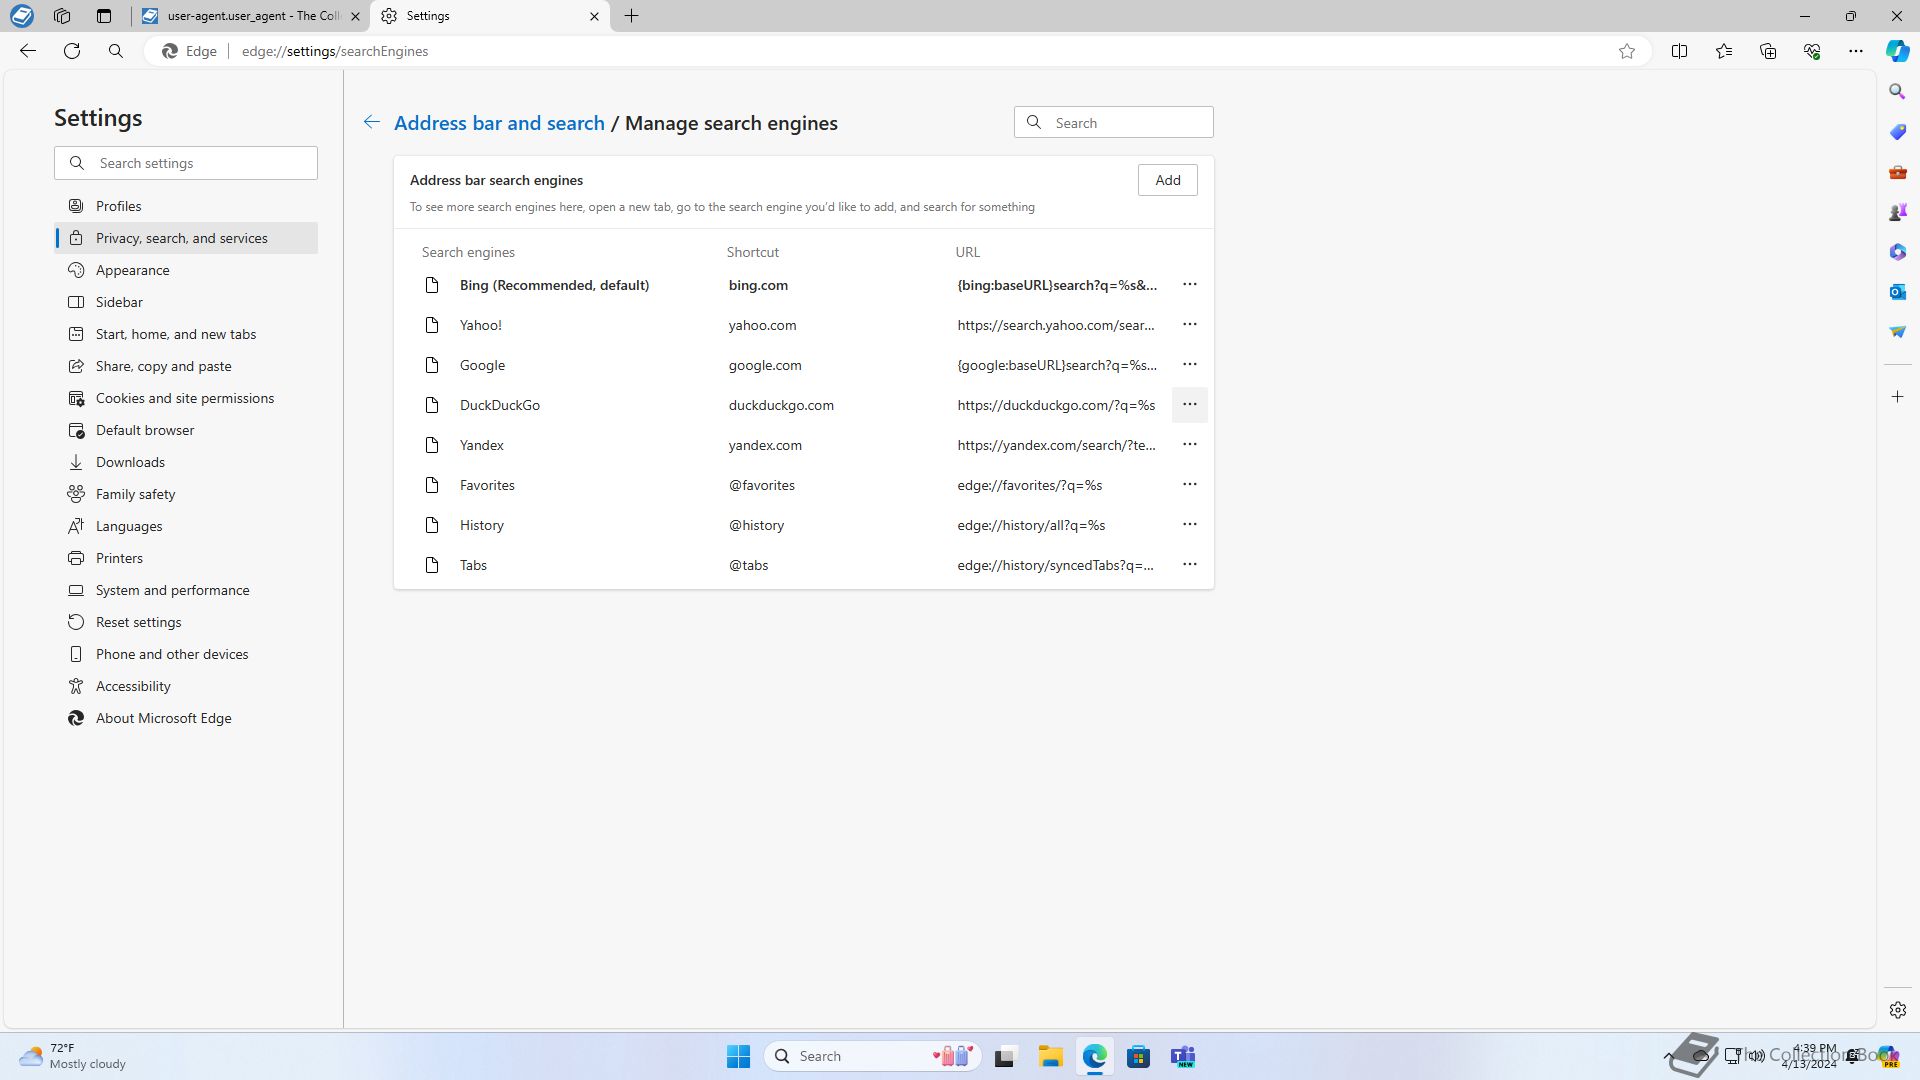This screenshot has height=1080, width=1920.
Task: Add this page to favorites star
Action: tap(1627, 51)
